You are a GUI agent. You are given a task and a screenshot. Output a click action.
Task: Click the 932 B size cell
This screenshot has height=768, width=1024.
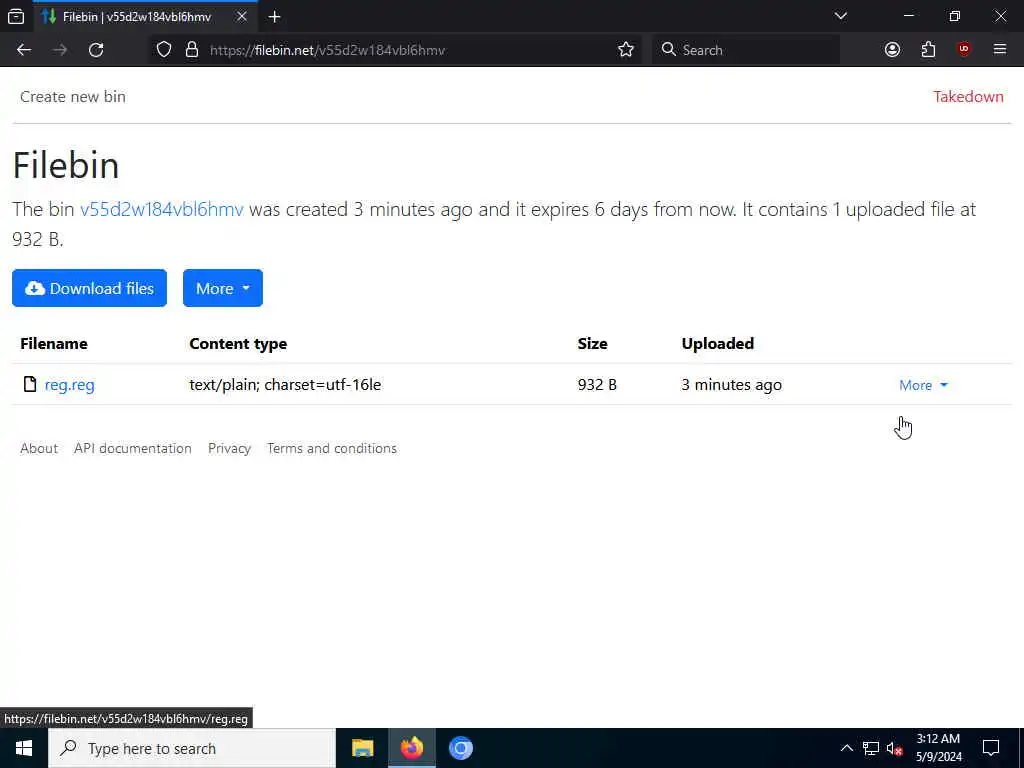click(597, 385)
